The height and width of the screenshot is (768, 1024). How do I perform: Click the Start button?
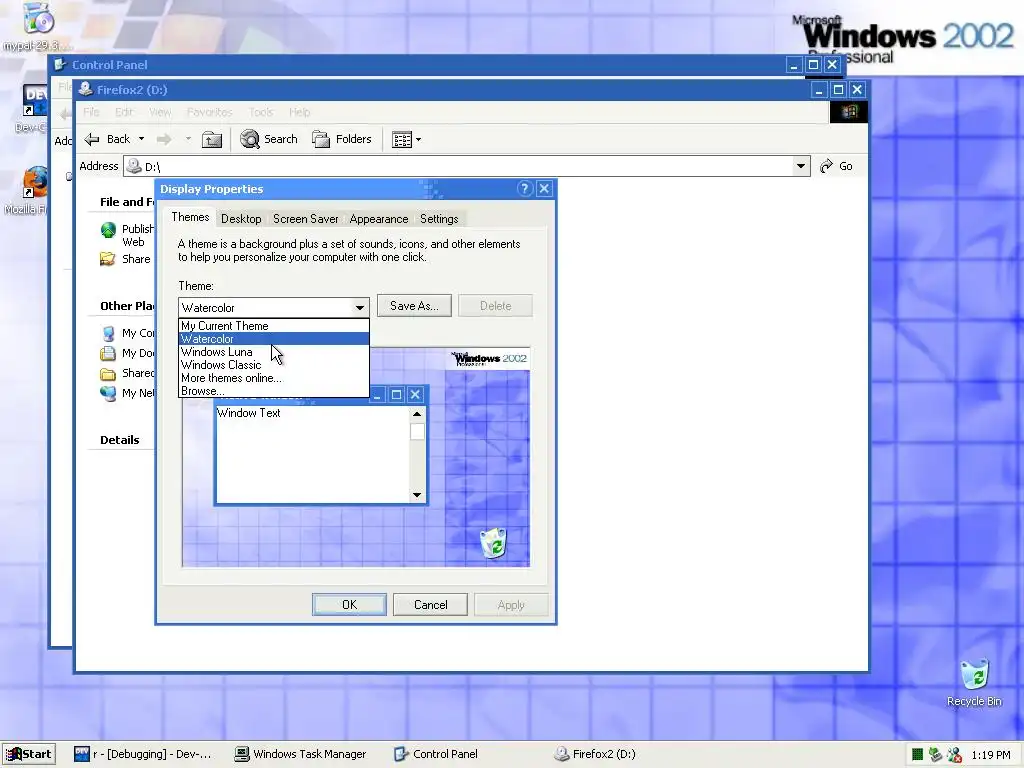tap(29, 754)
